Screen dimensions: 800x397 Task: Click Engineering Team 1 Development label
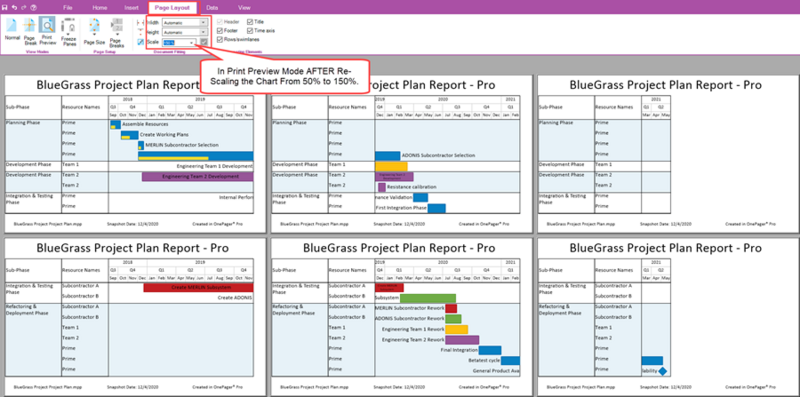point(215,166)
